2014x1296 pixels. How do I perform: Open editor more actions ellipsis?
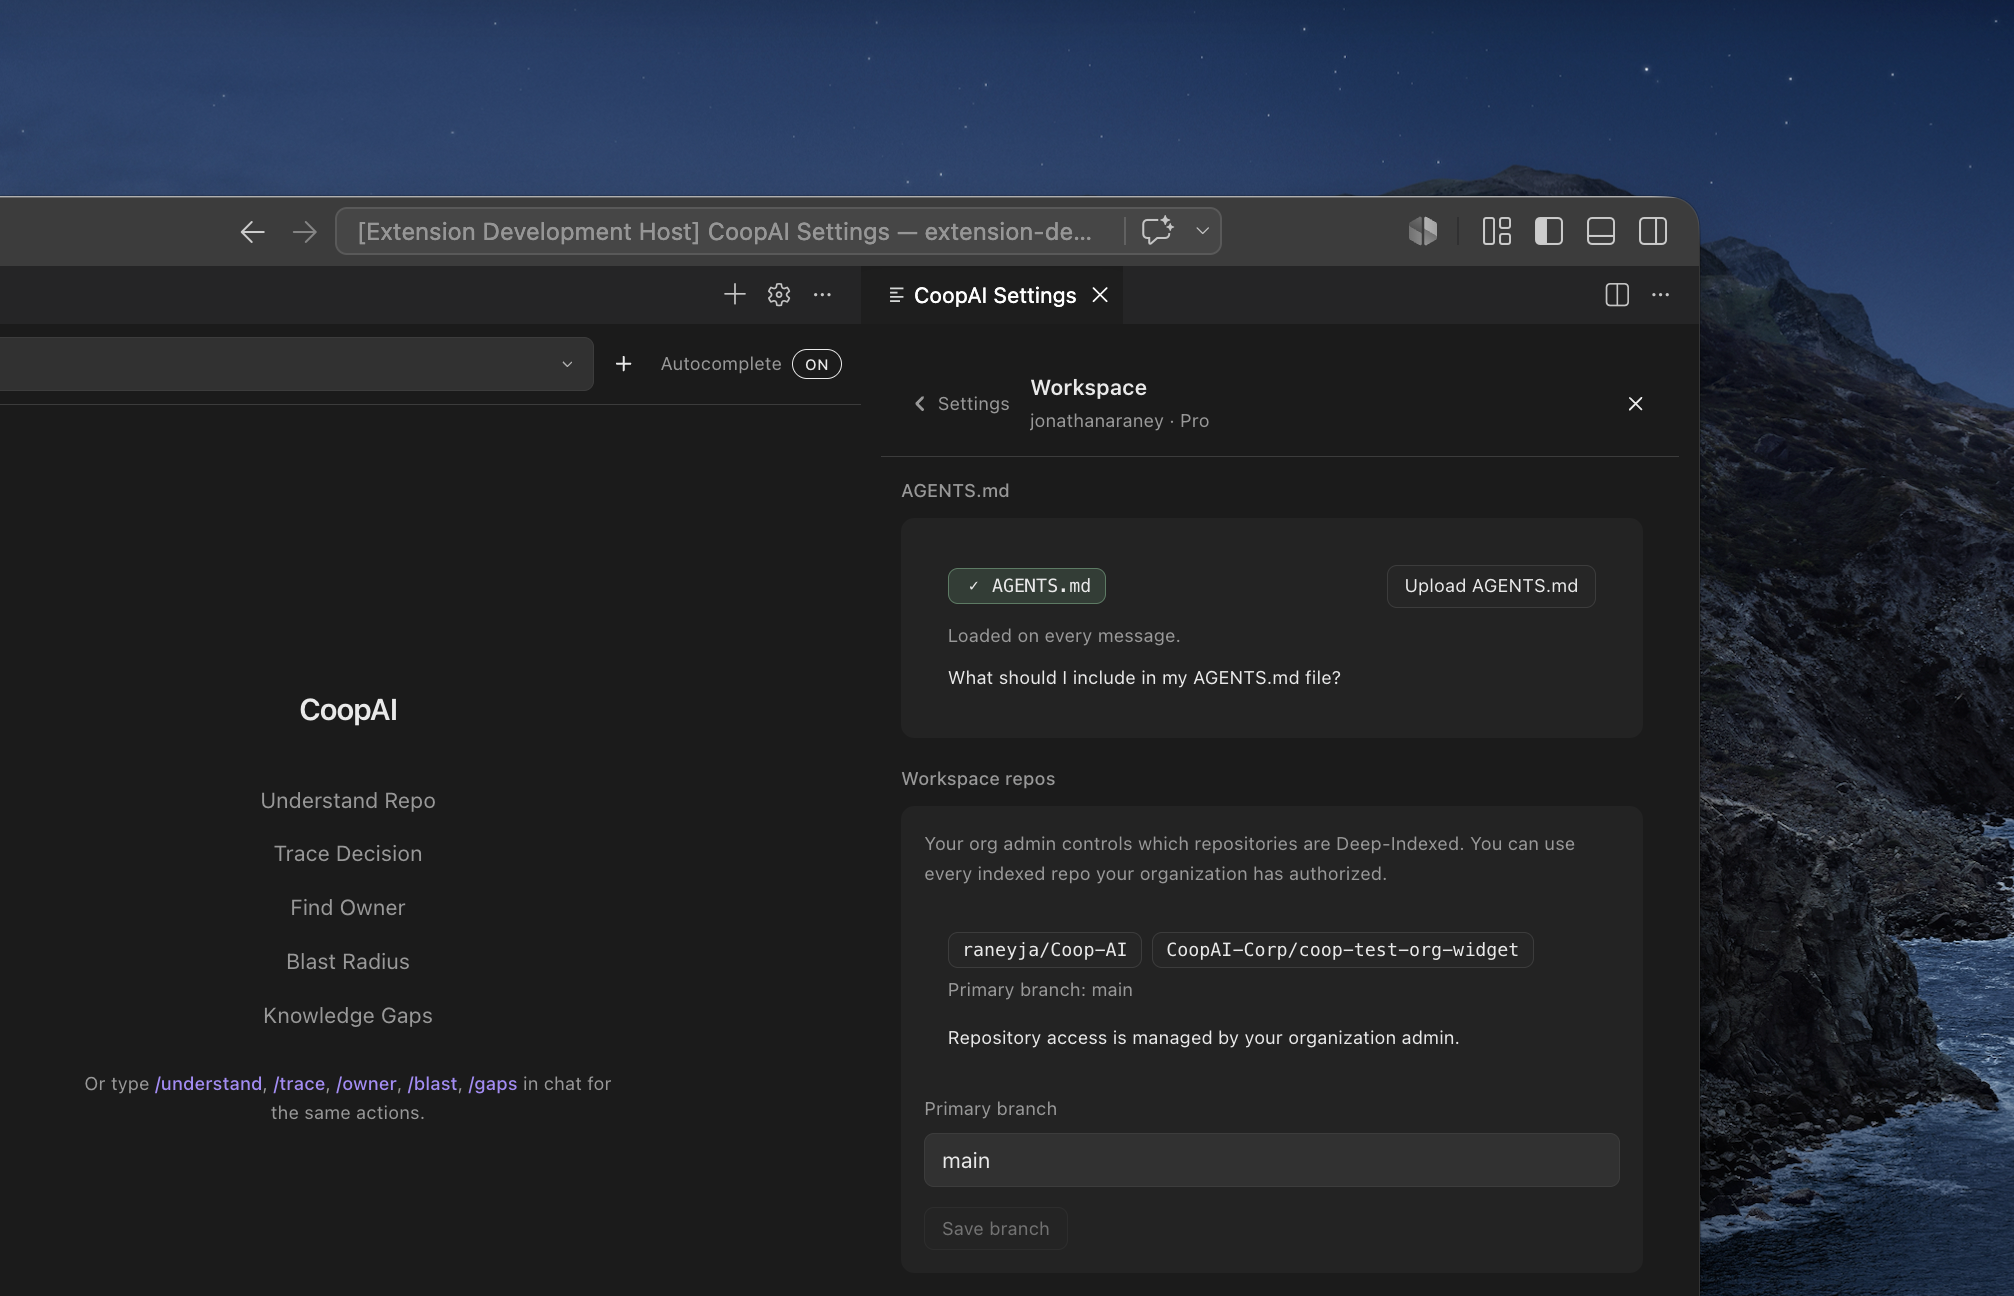tap(1660, 294)
